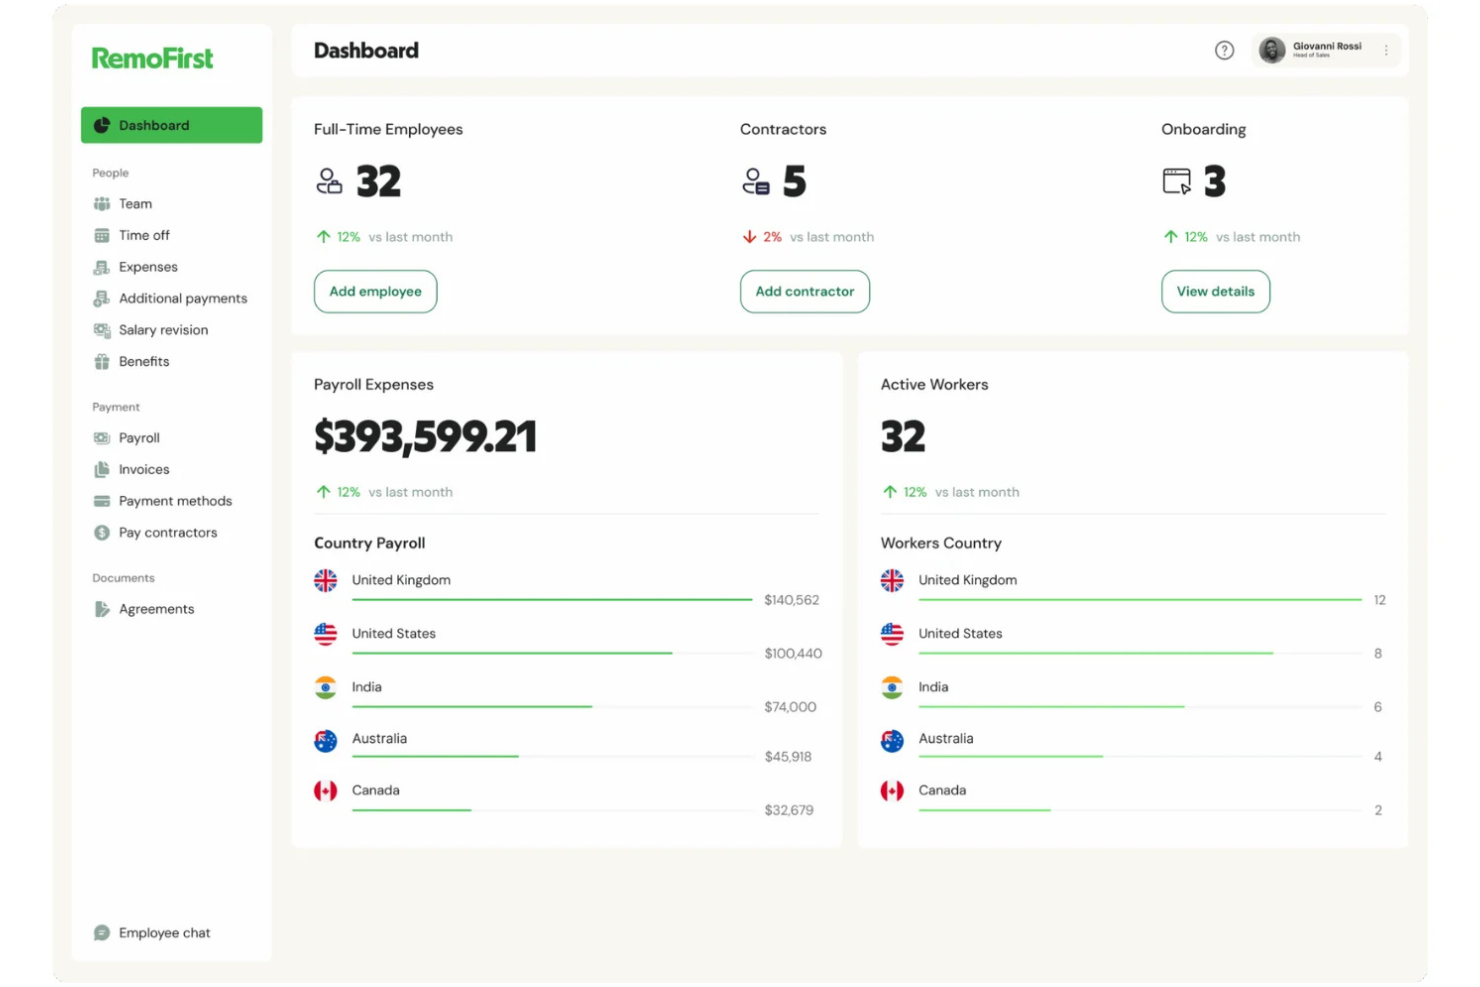Select the Team icon in the sidebar
The height and width of the screenshot is (987, 1480).
point(103,203)
